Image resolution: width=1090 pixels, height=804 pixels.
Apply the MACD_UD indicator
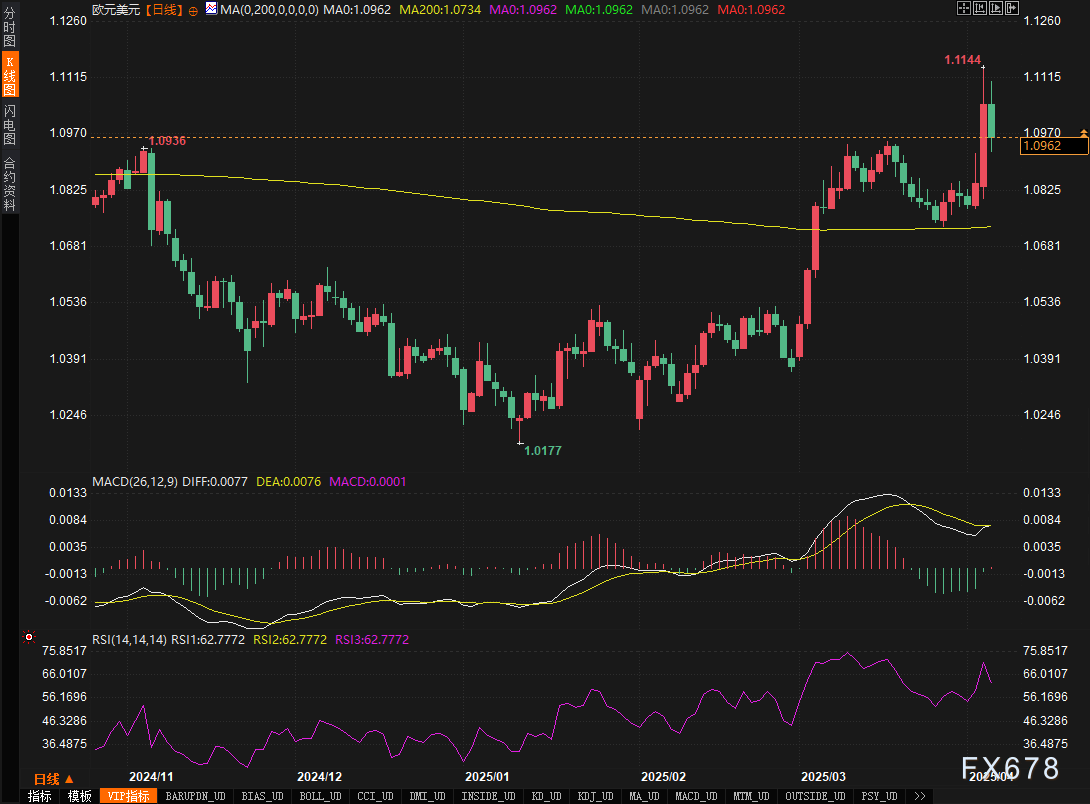click(694, 796)
